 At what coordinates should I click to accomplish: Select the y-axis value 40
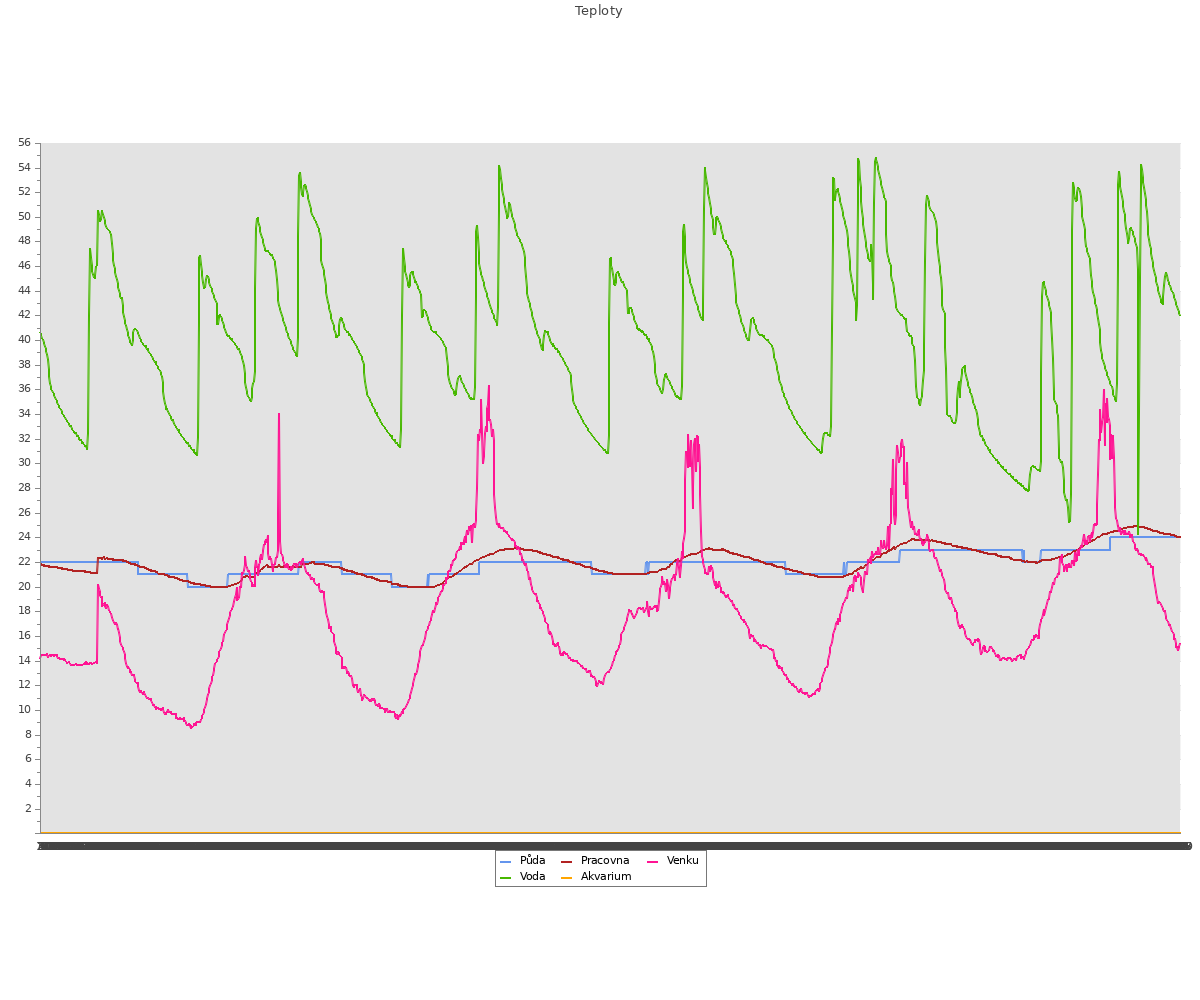(x=24, y=340)
